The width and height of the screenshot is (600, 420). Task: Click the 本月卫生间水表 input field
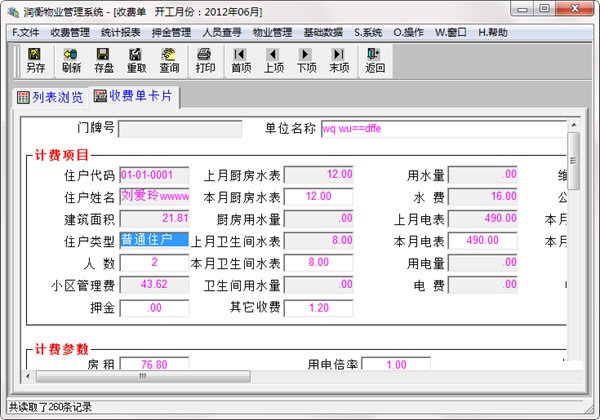318,262
